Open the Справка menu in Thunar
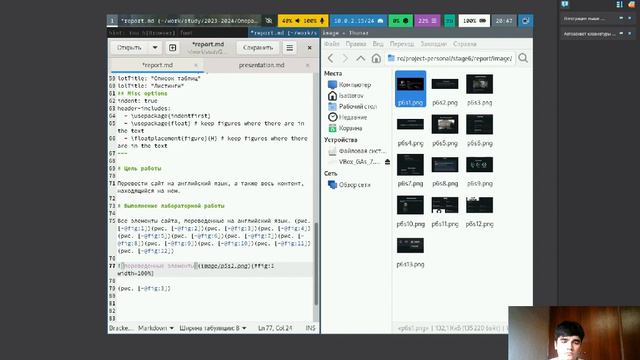This screenshot has height=360, width=640. [x=464, y=44]
